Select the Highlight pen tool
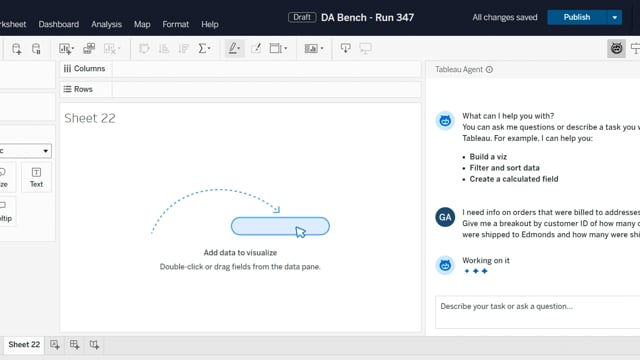640x360 pixels. (x=234, y=49)
